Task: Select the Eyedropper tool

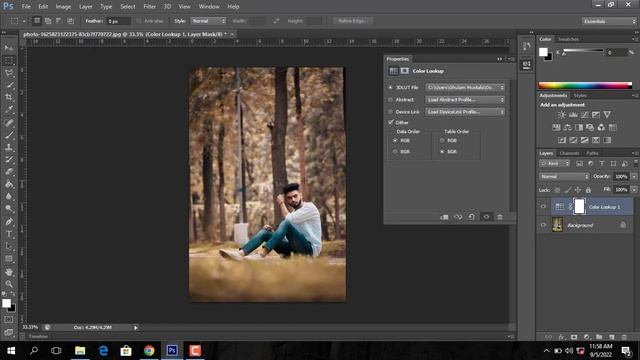Action: click(x=9, y=110)
